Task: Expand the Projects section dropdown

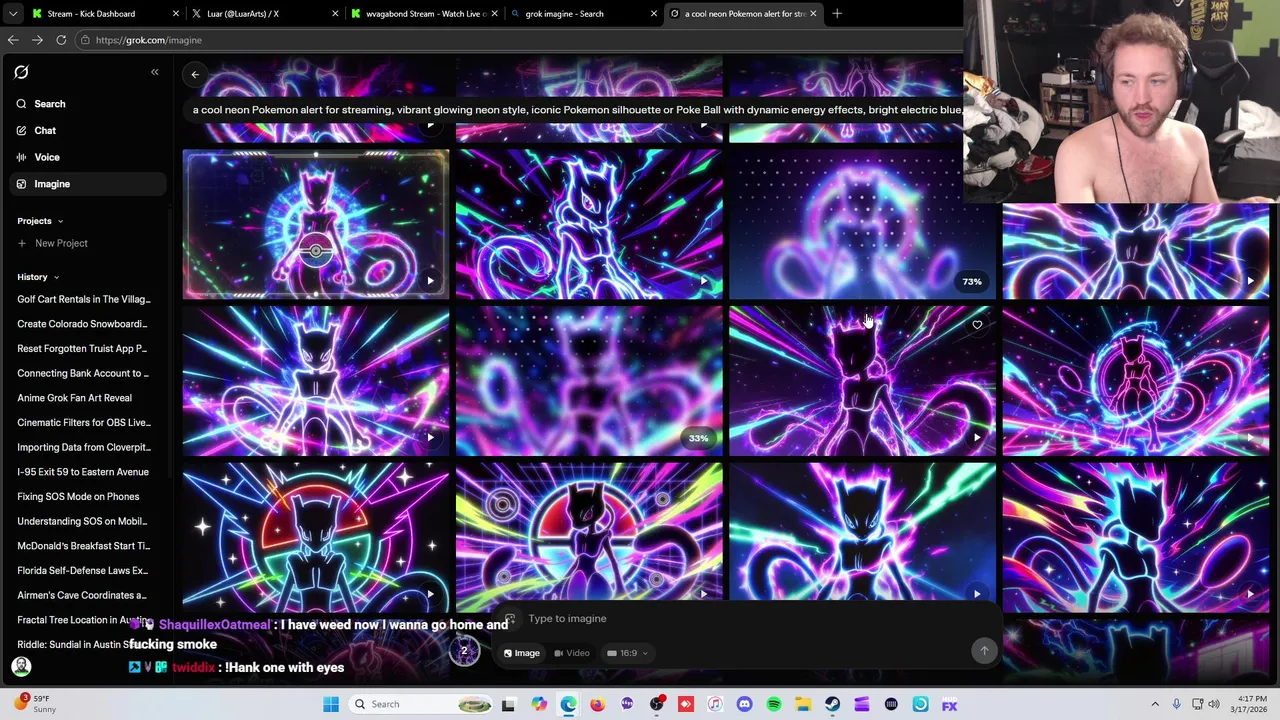Action: (60, 221)
